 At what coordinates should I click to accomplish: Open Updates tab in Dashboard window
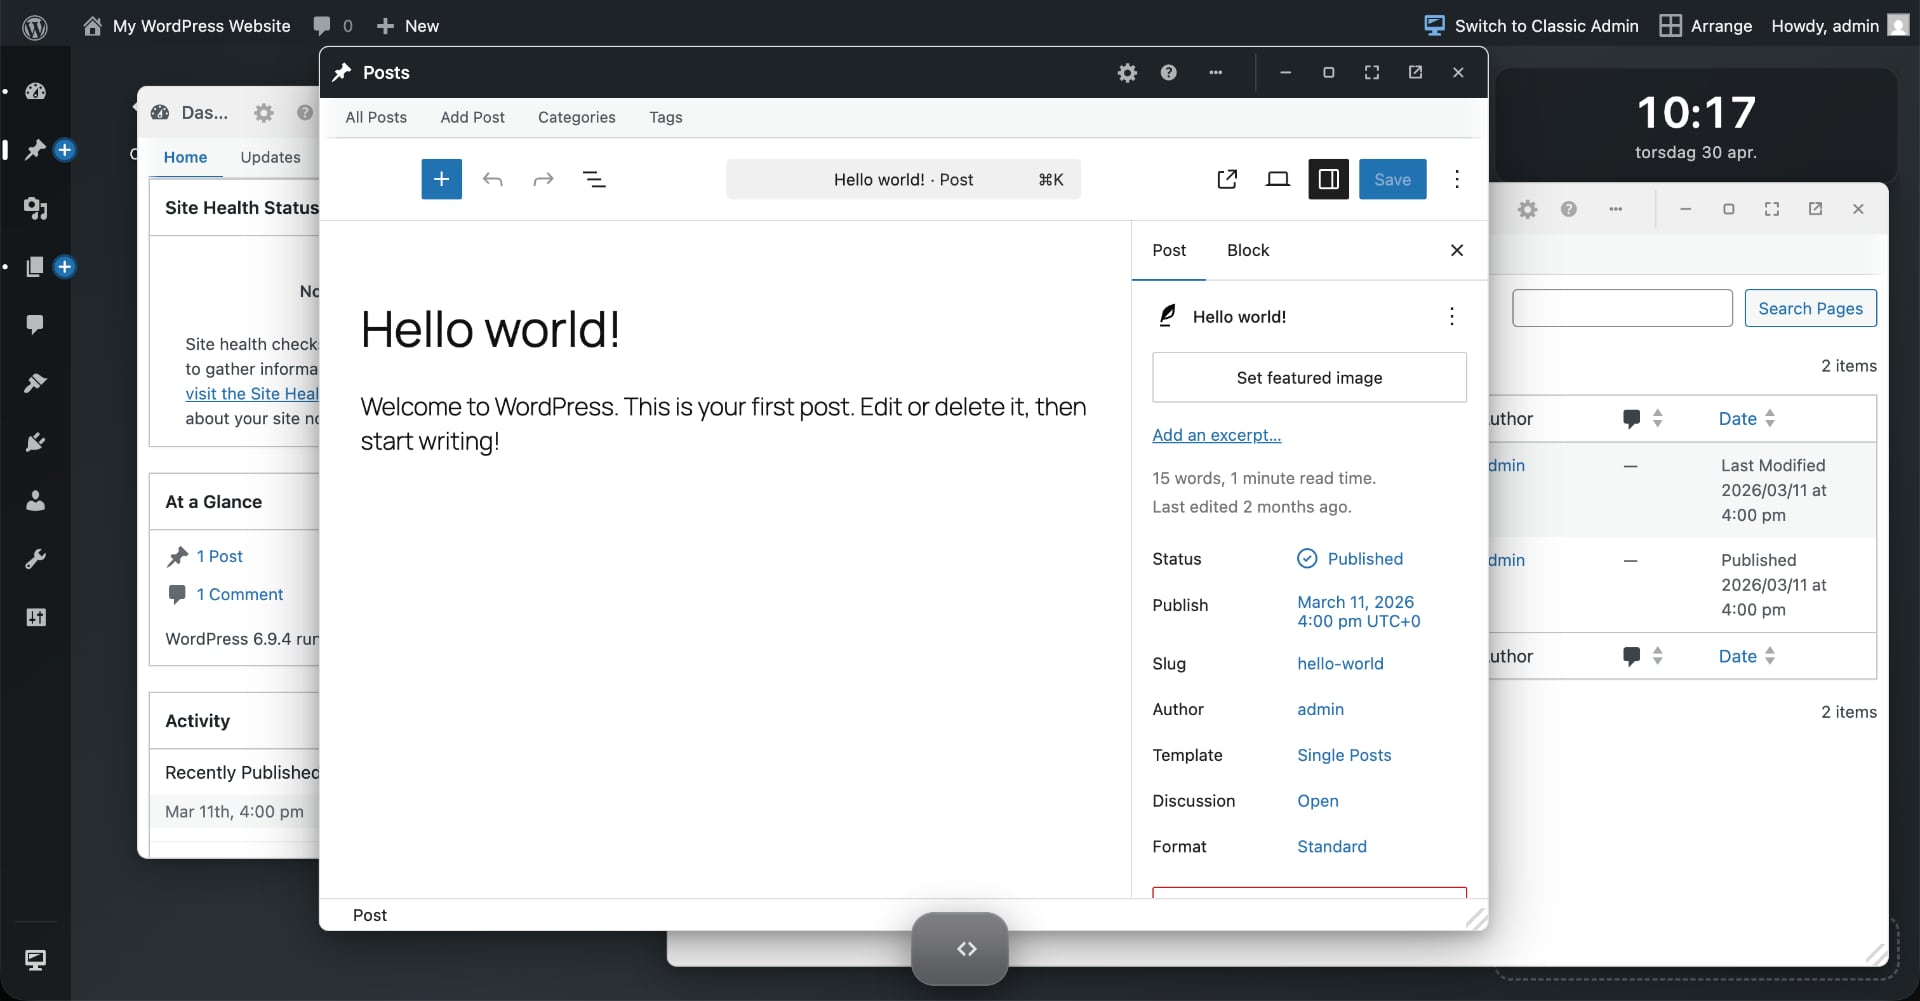point(270,157)
